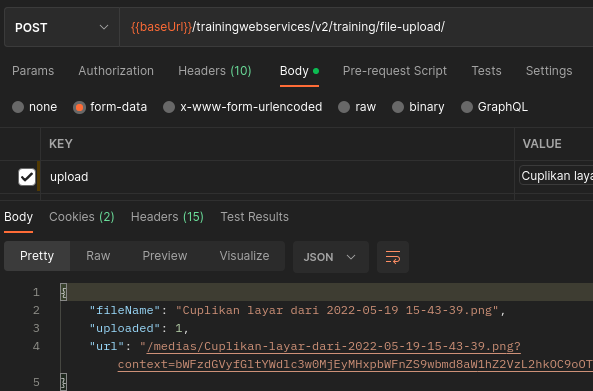Screen dimensions: 593x391
Task: Click the fileName value string
Action: point(337,310)
